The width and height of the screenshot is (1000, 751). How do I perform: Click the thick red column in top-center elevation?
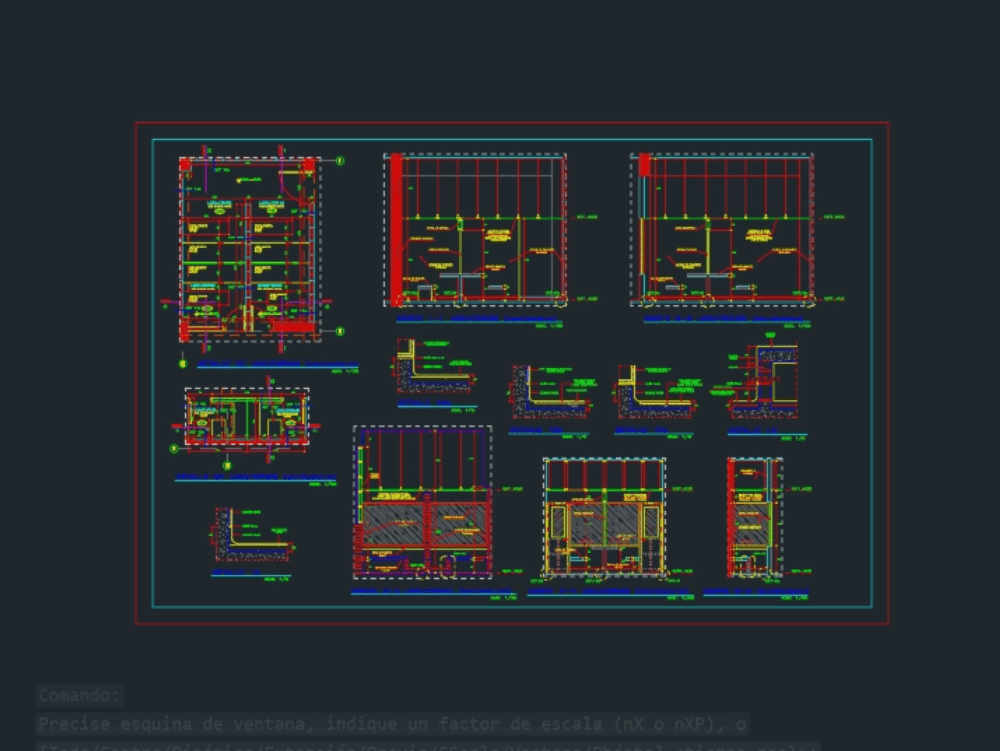(397, 229)
